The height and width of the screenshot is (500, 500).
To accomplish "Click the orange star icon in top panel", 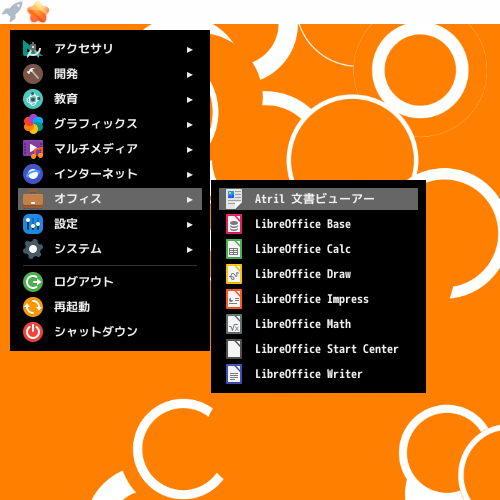I will [x=38, y=12].
